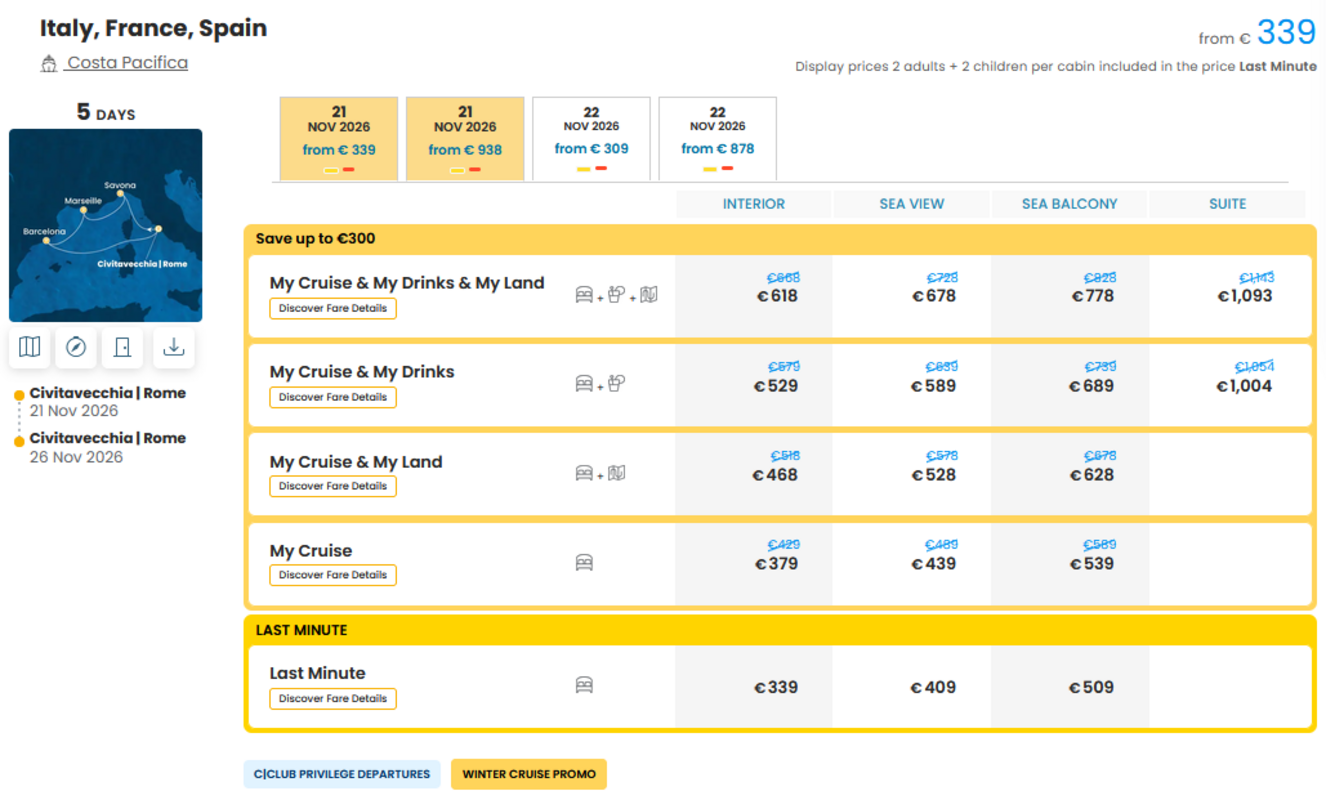Open Discover Fare Details for the Last Minute fare
The image size is (1326, 800).
[333, 699]
